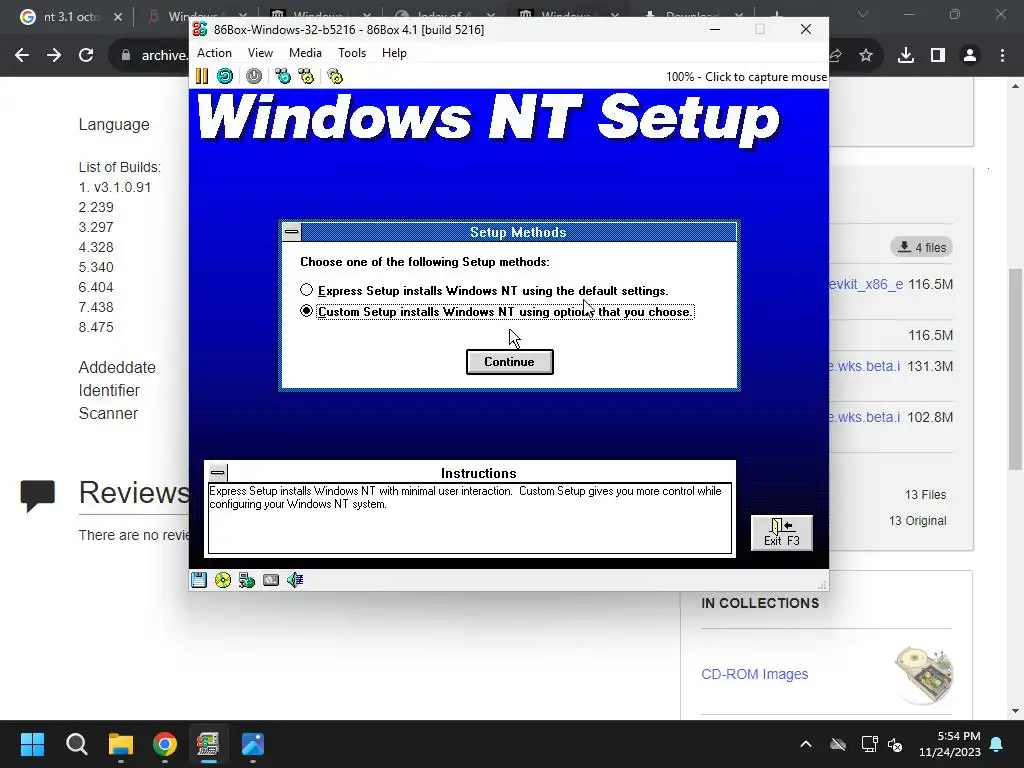Click the 86Box title bar app icon

click(x=200, y=29)
